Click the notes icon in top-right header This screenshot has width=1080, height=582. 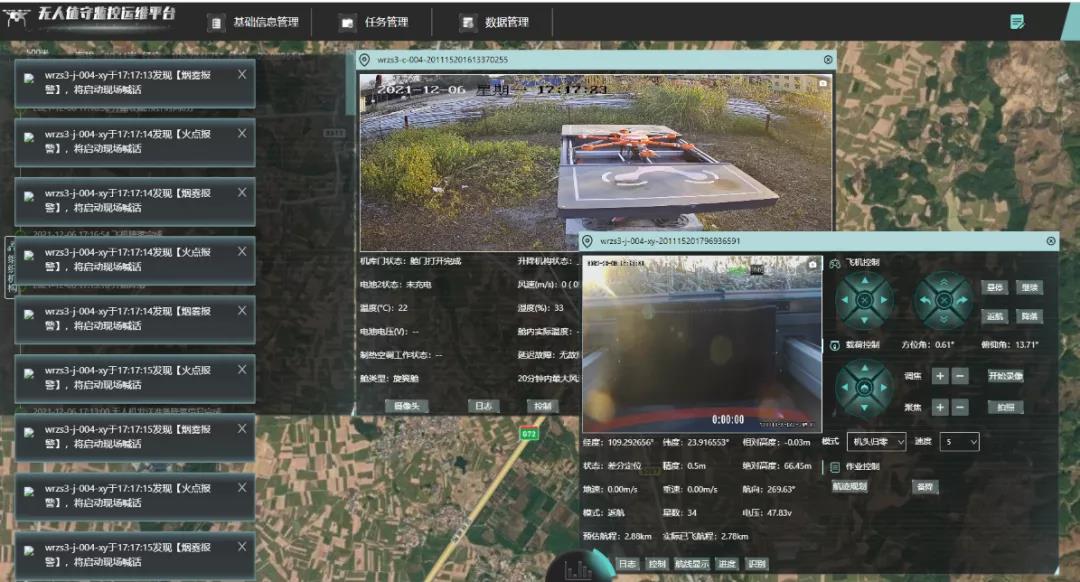click(x=1018, y=21)
